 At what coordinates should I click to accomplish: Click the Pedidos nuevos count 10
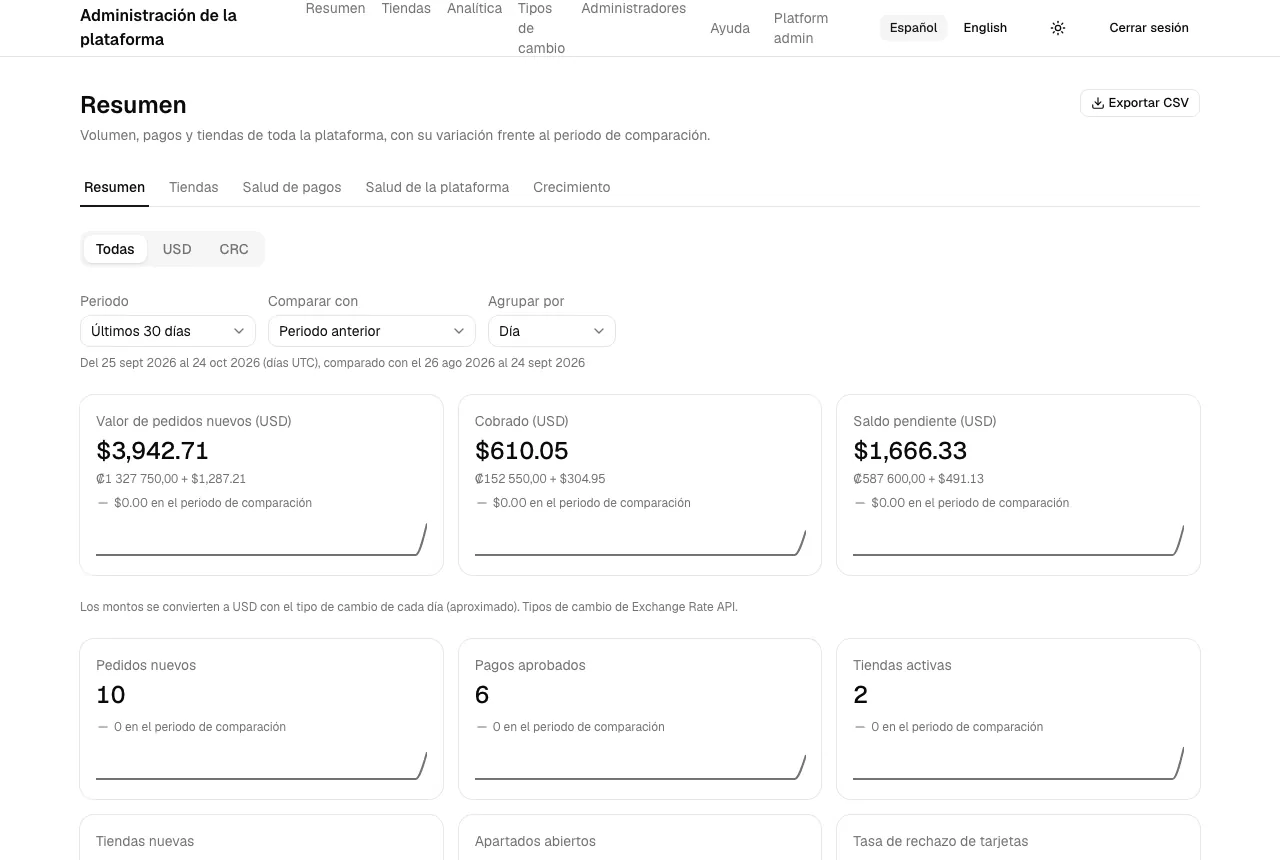(111, 695)
